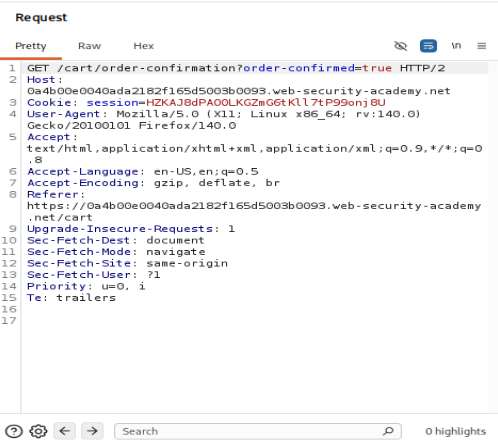Click the Sec-Fetch-Dest header name

click(x=79, y=240)
